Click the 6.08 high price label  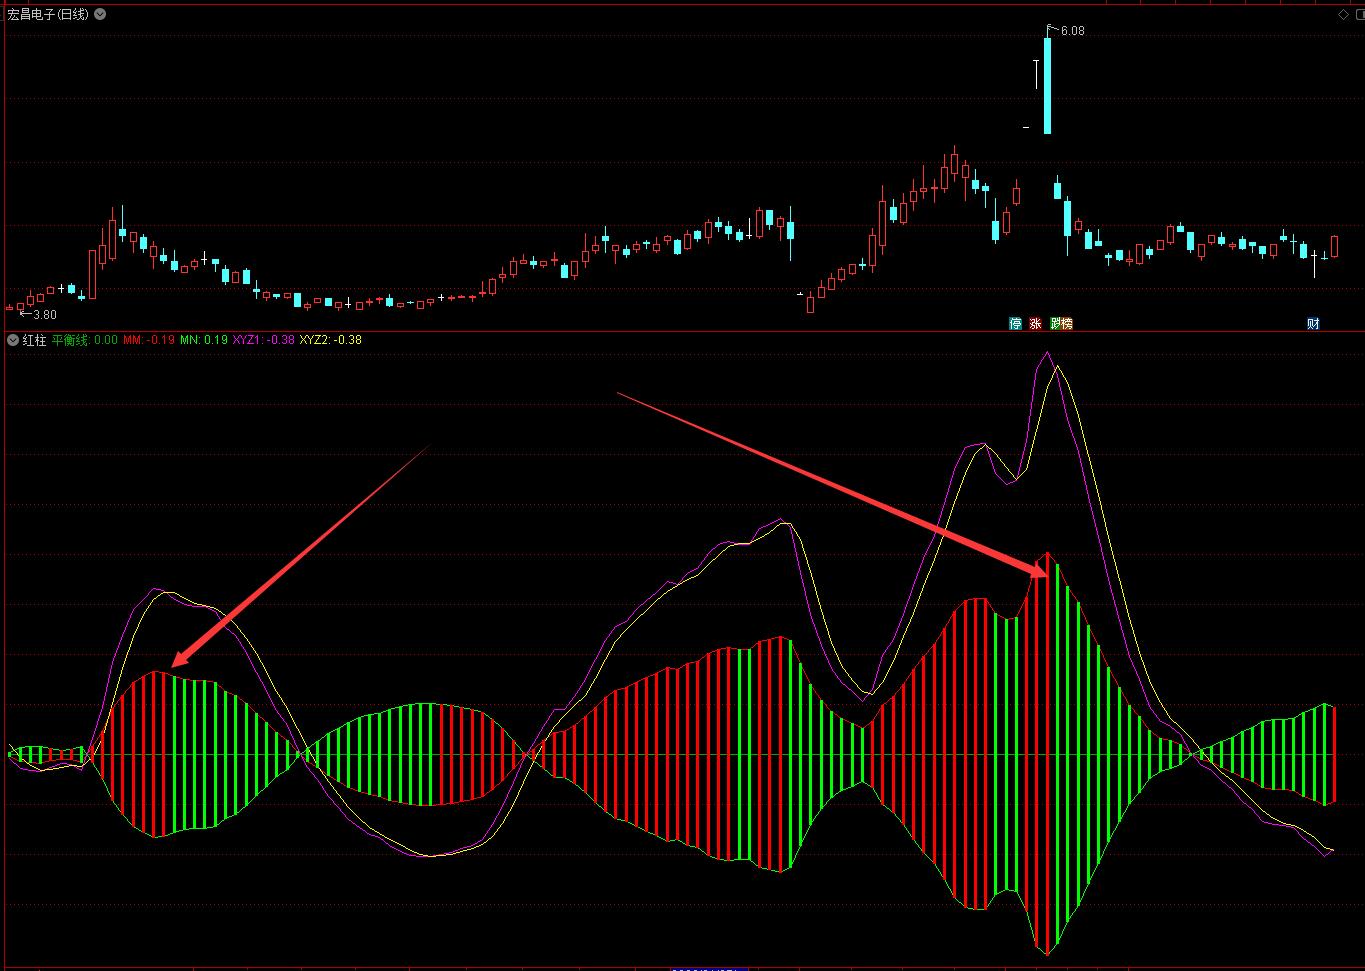coord(1072,31)
